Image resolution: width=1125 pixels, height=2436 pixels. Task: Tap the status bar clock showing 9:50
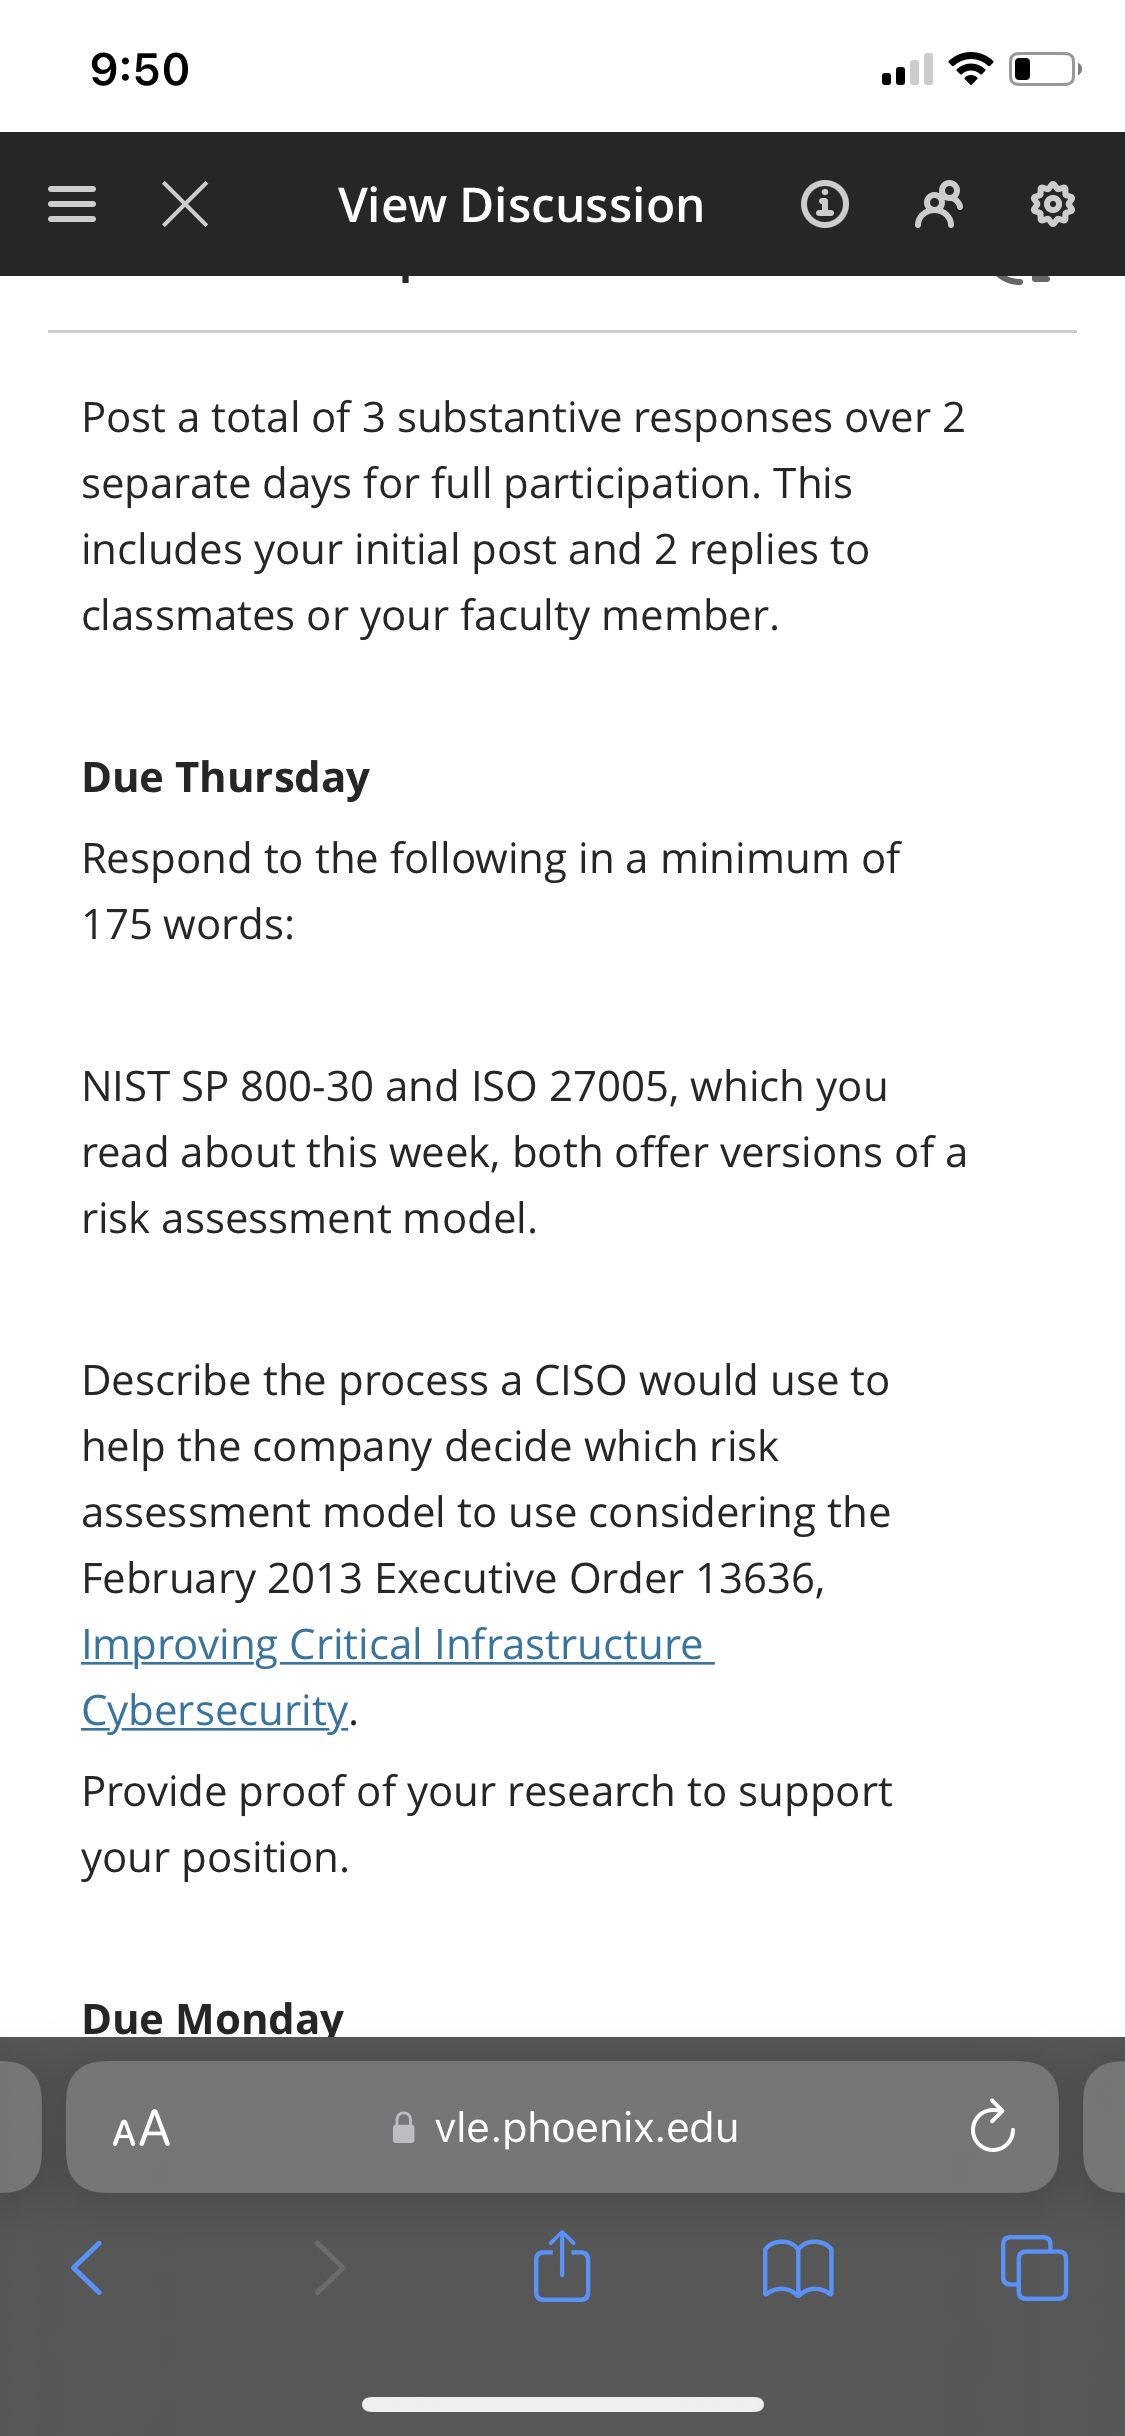click(140, 69)
